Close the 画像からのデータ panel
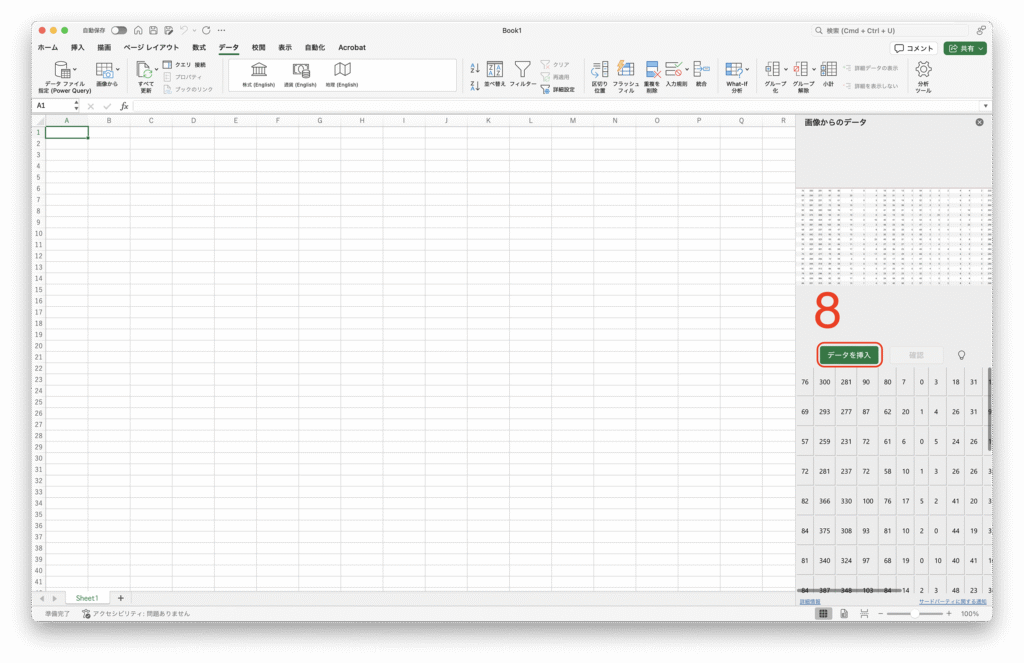The width and height of the screenshot is (1024, 663). (980, 122)
